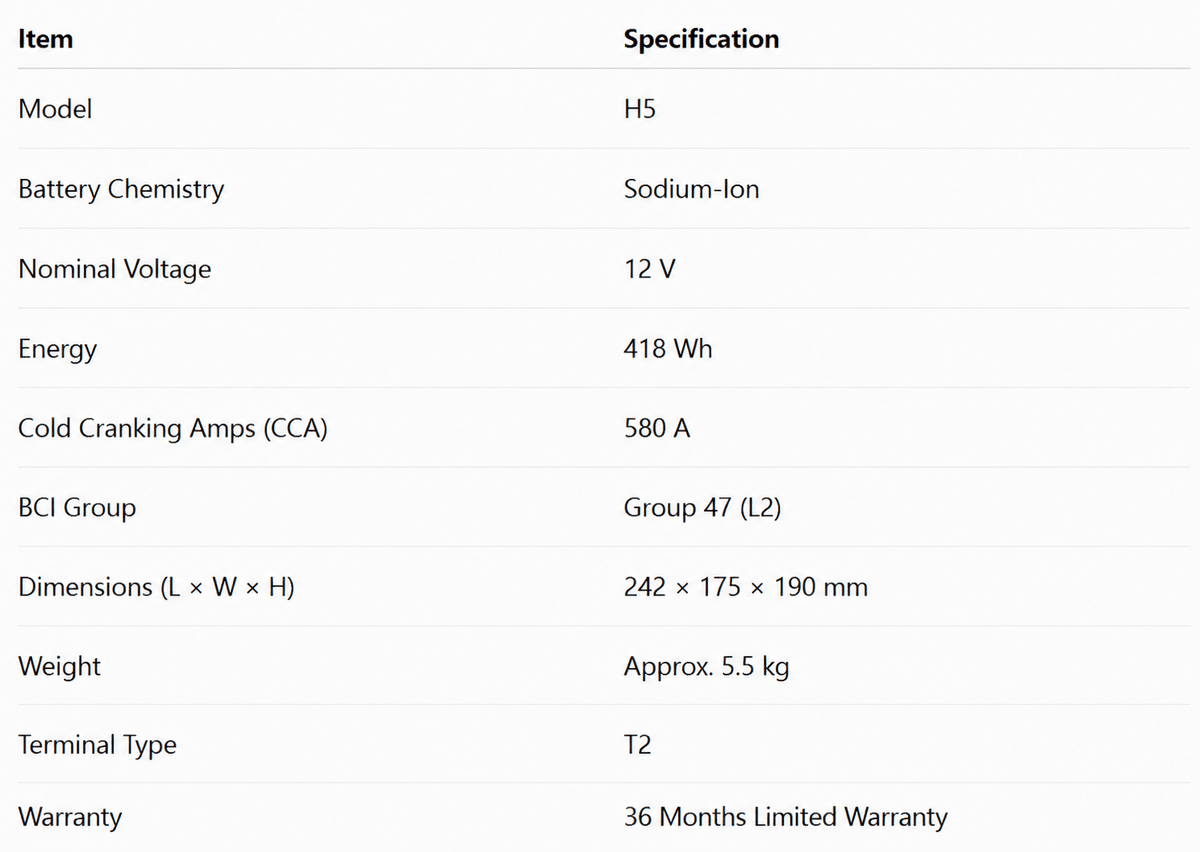Image resolution: width=1200 pixels, height=852 pixels.
Task: Click the Sodium-Ion specification value
Action: pos(691,189)
